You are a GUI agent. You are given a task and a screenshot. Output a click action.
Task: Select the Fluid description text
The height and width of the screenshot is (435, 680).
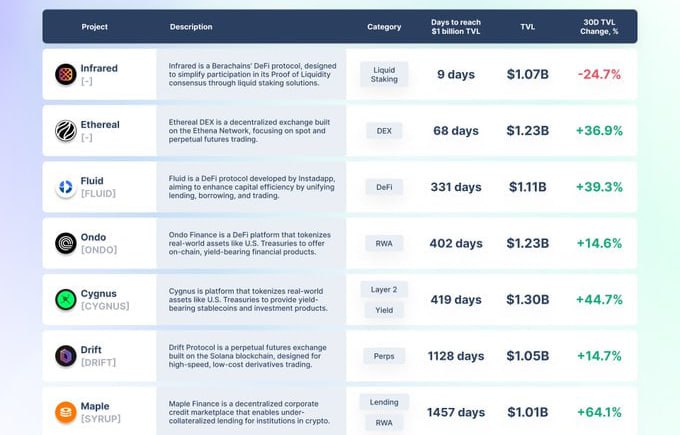coord(252,187)
